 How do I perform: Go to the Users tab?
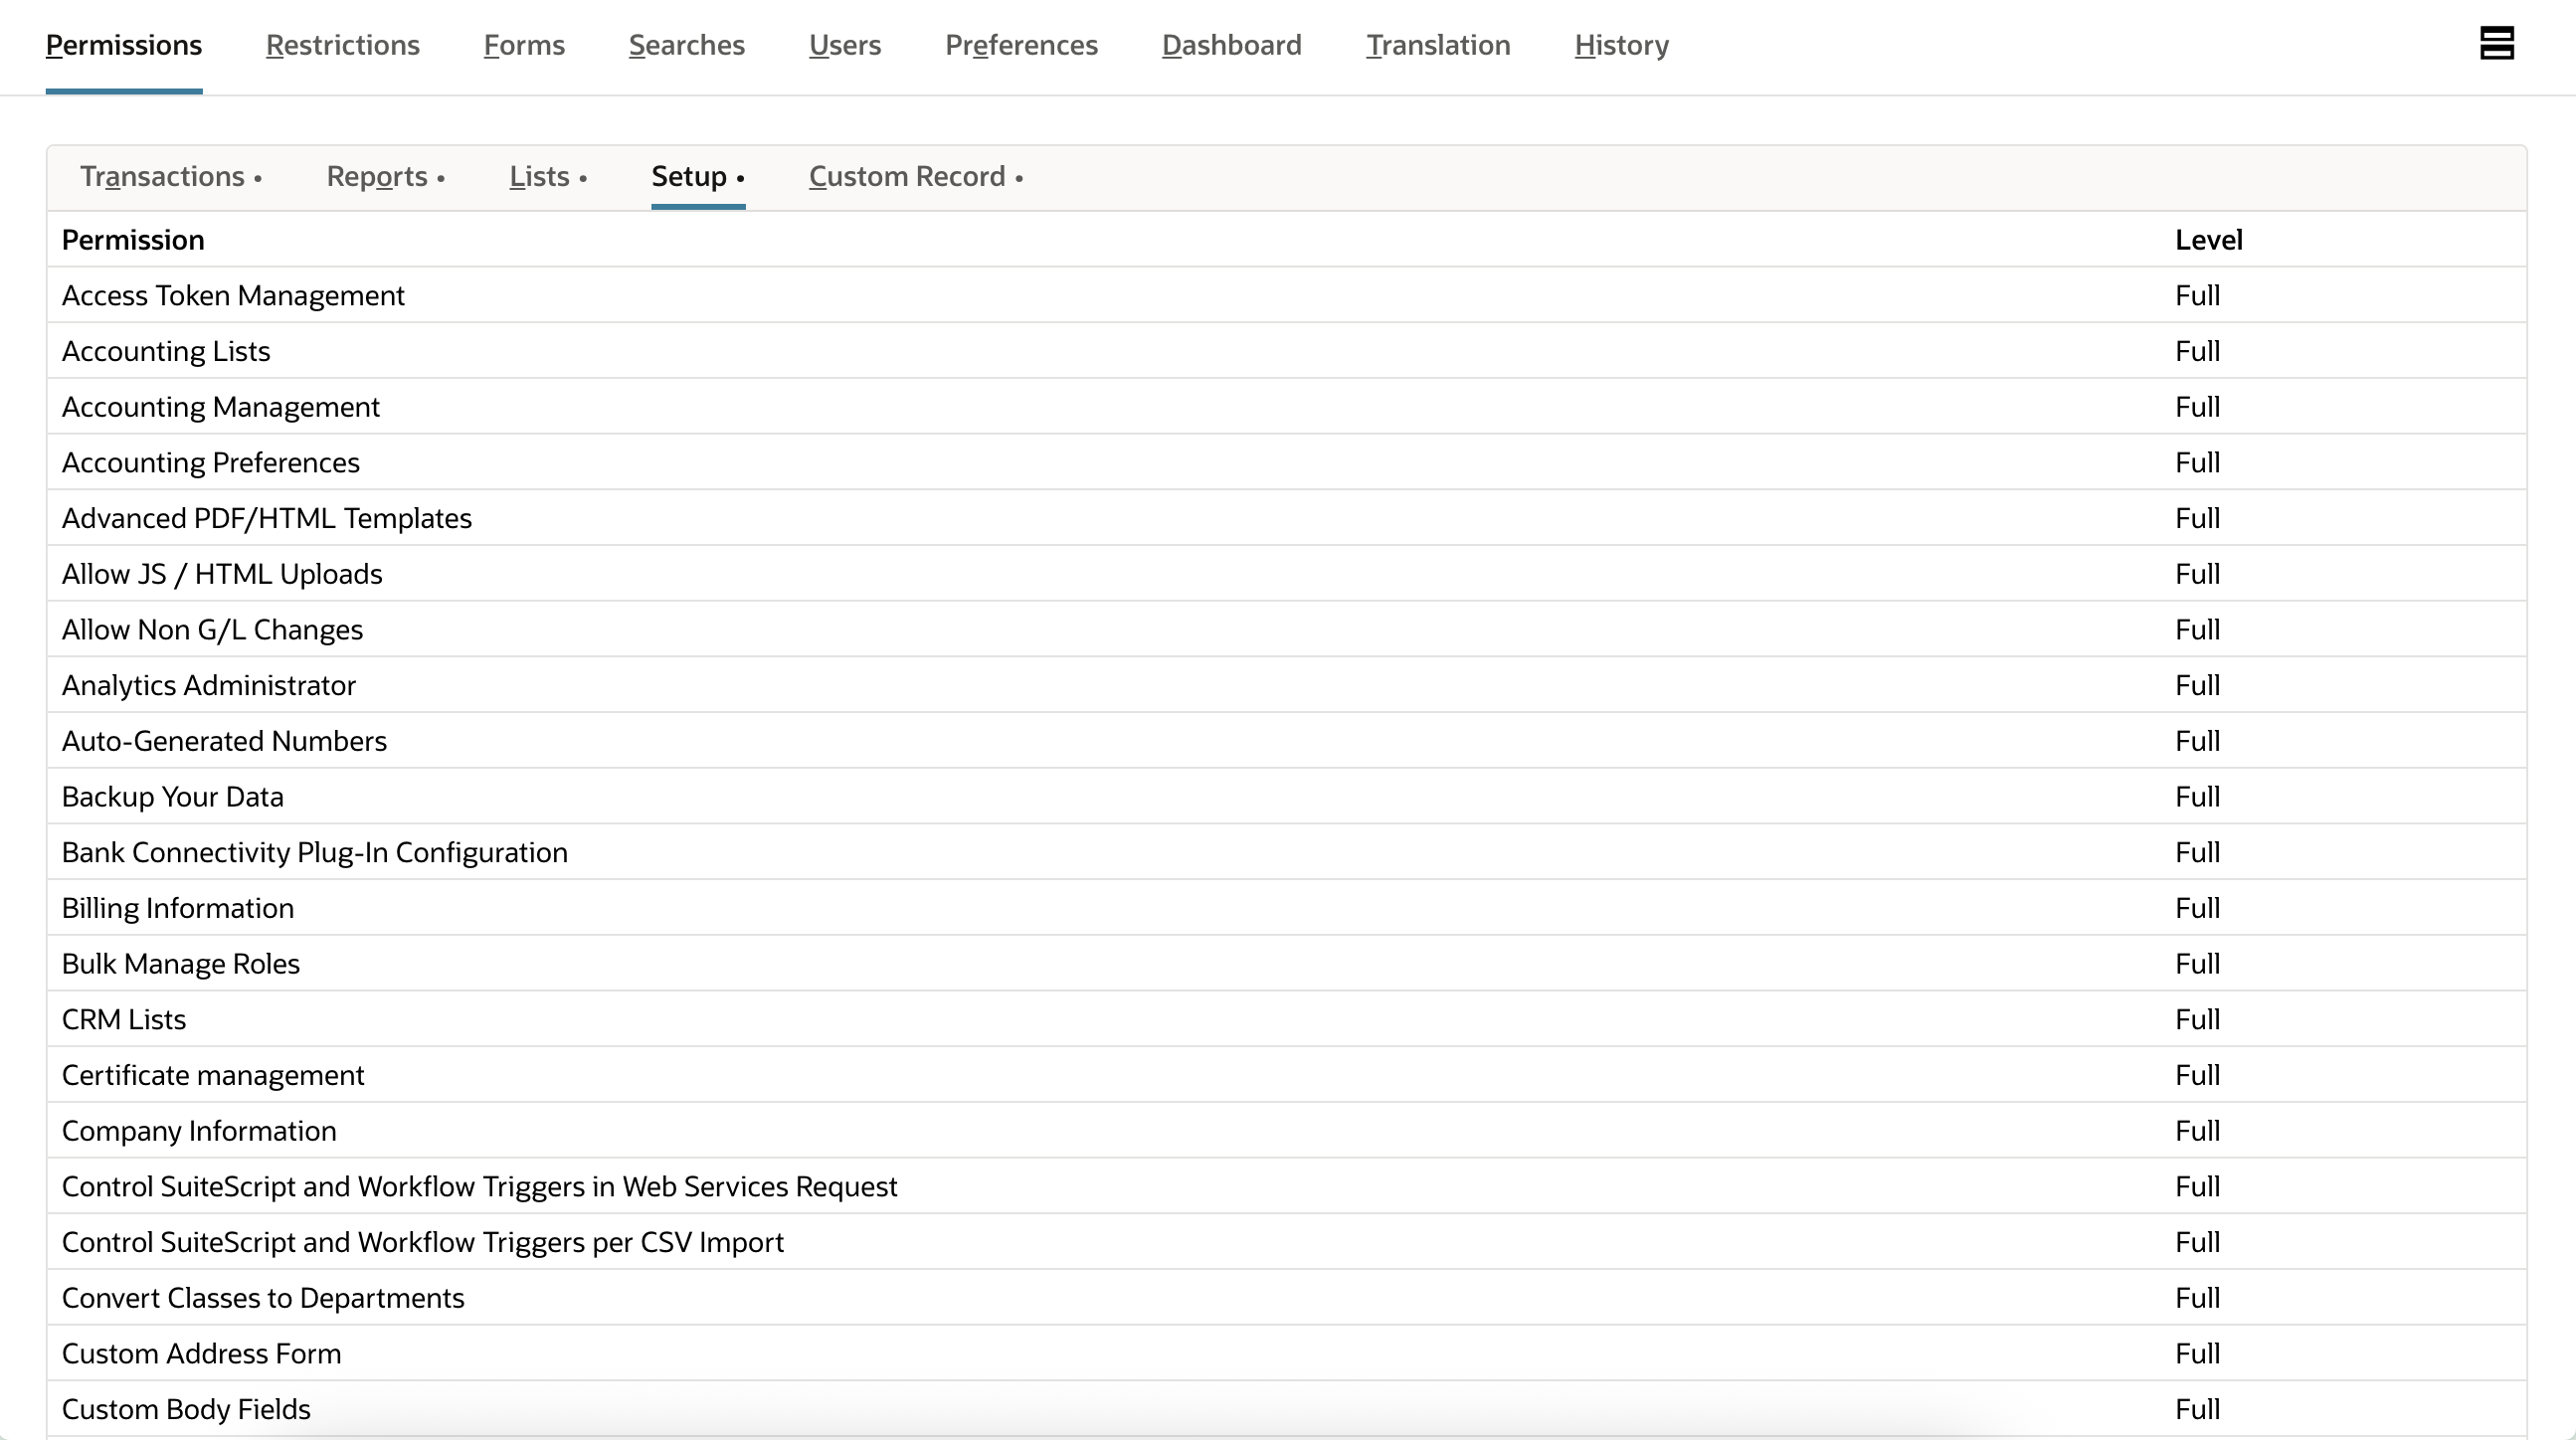844,46
